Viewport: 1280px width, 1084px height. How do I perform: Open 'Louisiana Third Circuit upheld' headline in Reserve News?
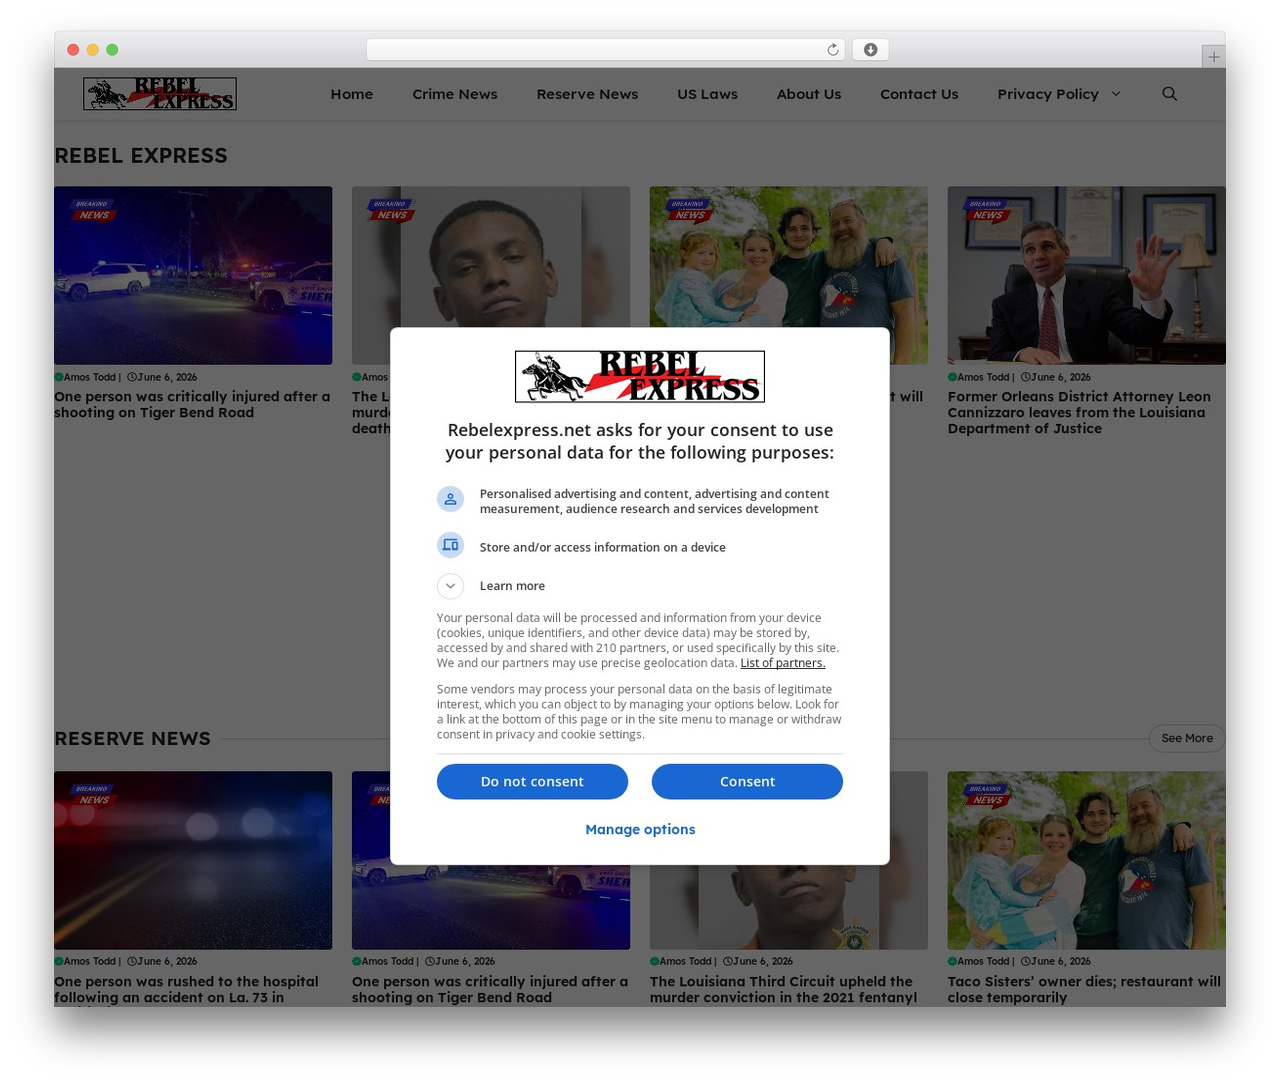[x=783, y=989]
